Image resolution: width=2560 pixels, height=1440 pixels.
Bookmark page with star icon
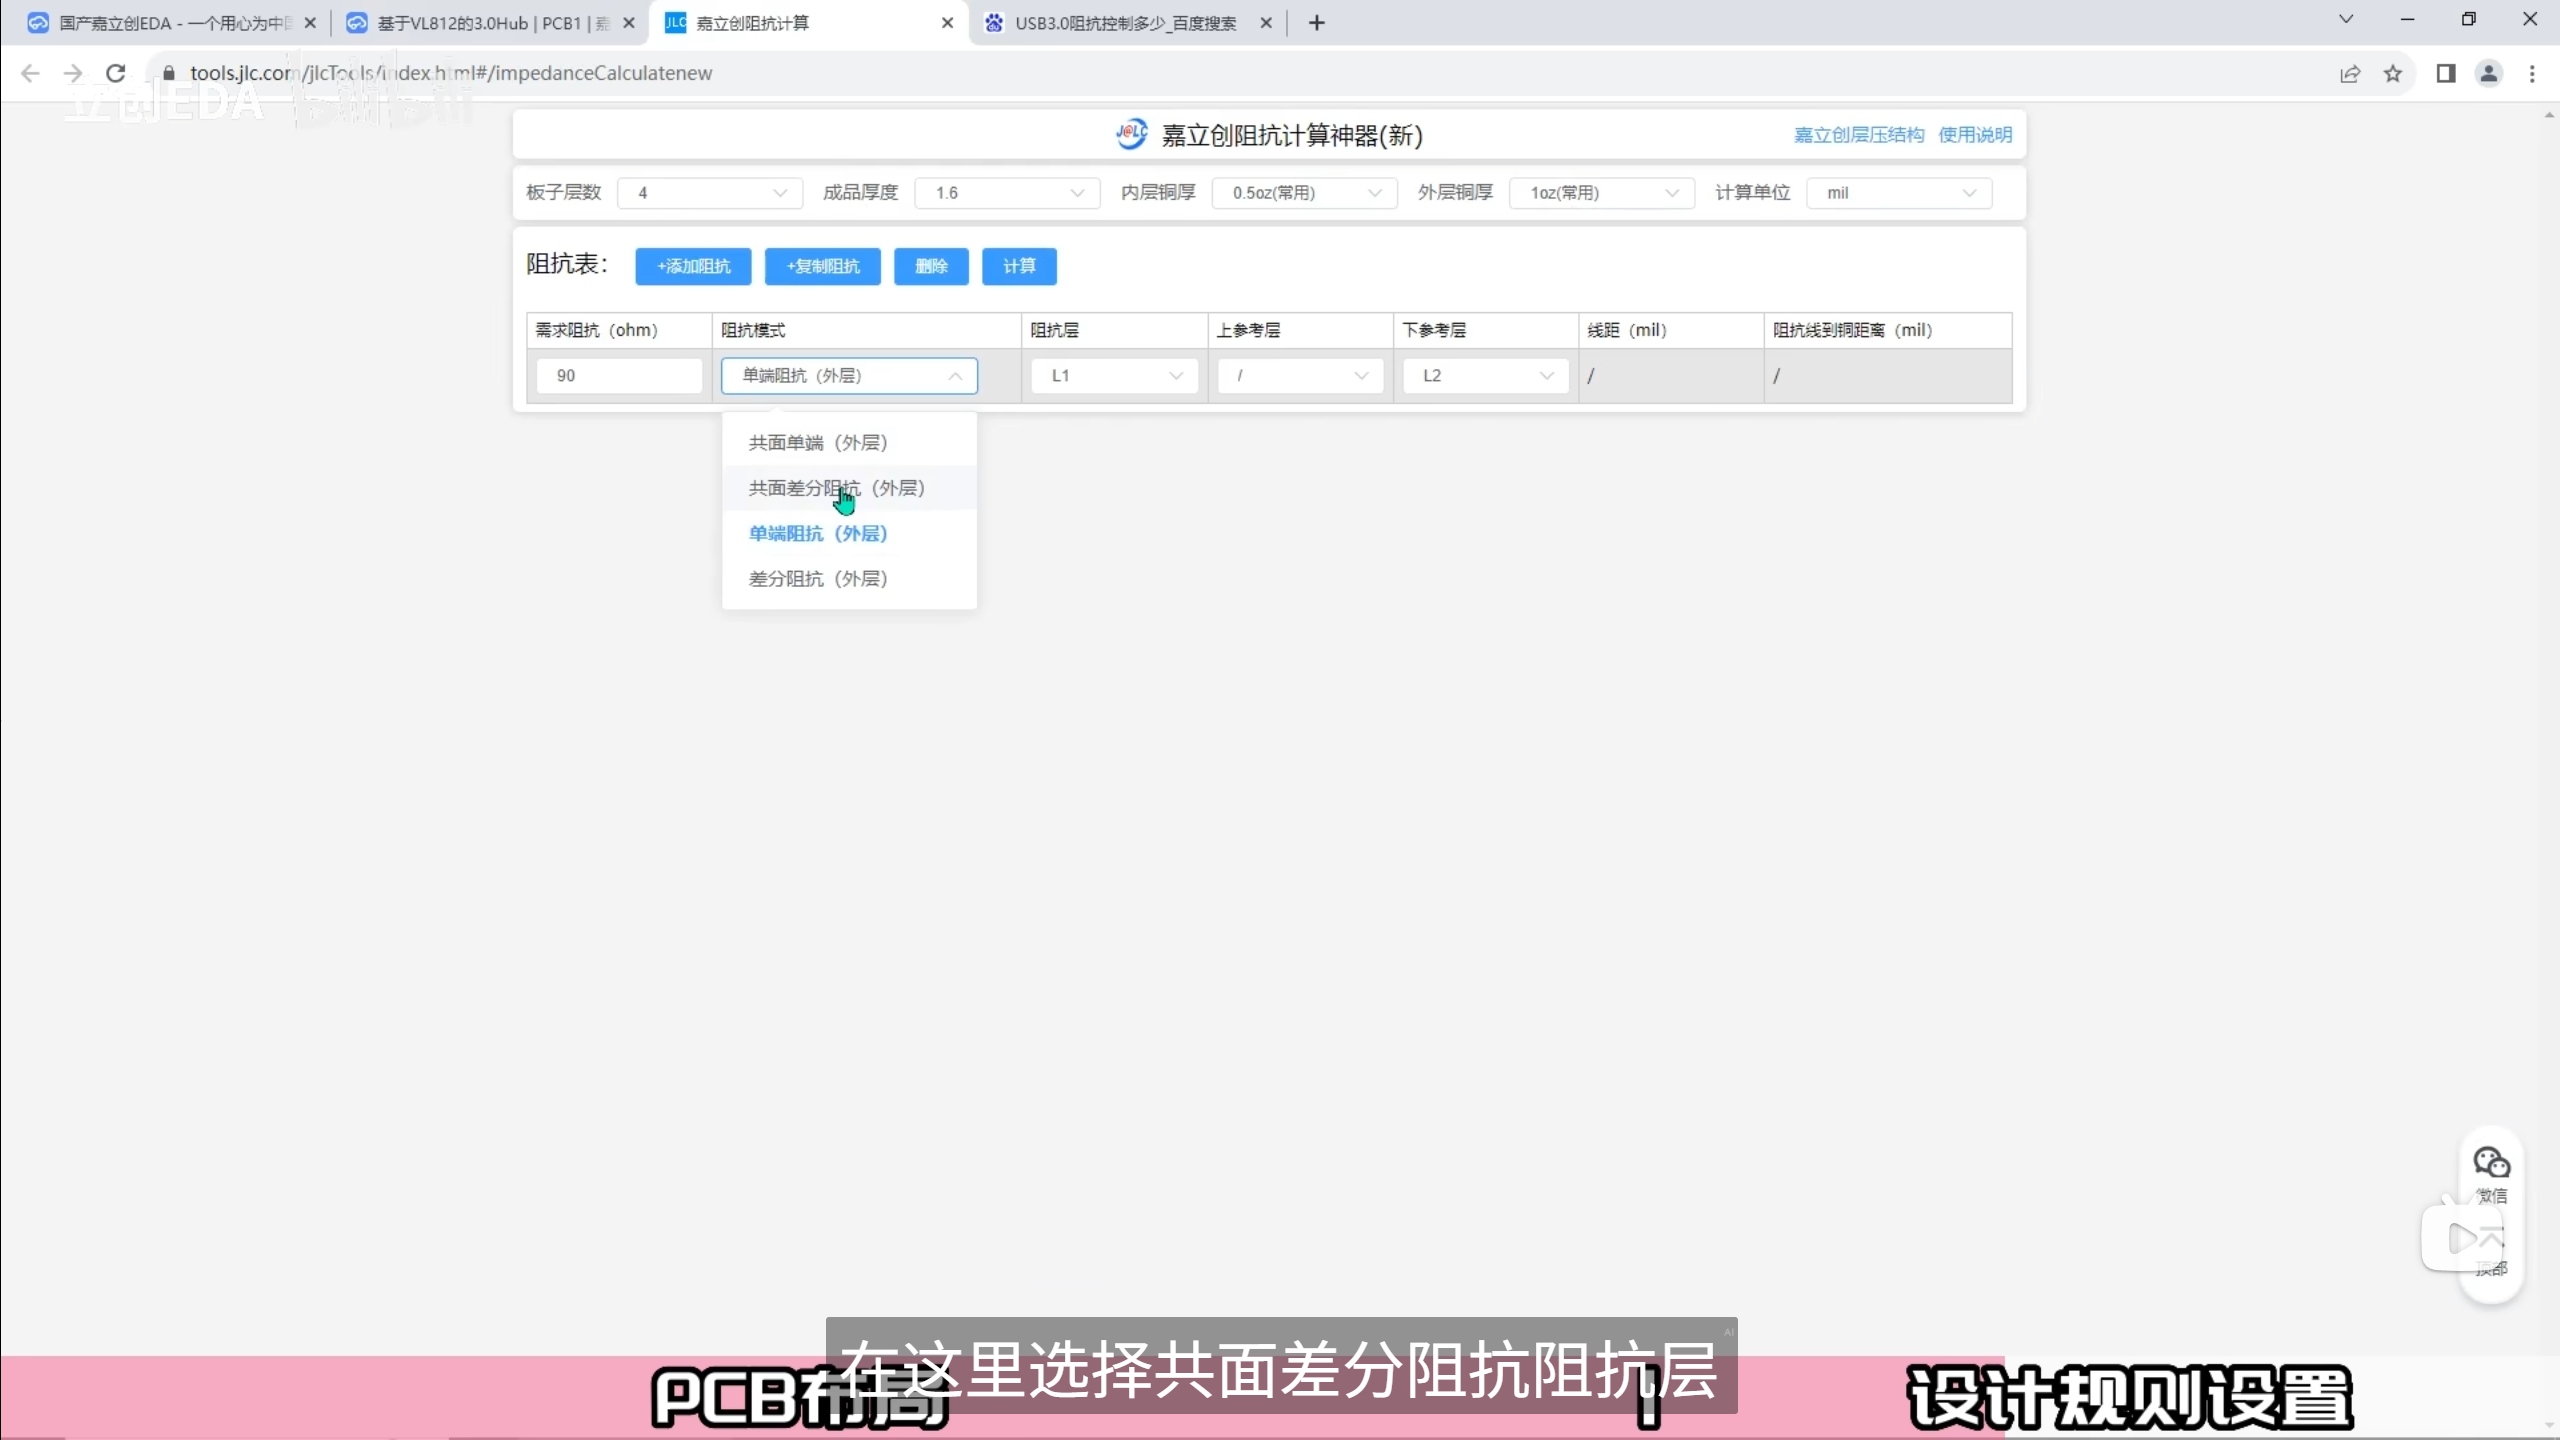pos(2393,73)
